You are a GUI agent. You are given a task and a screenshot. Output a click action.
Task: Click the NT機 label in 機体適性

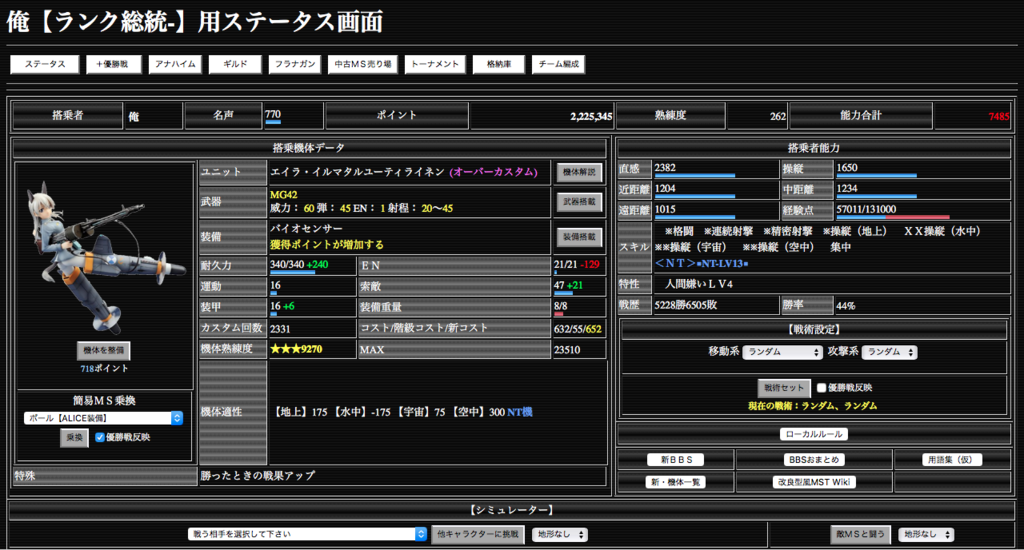[520, 412]
